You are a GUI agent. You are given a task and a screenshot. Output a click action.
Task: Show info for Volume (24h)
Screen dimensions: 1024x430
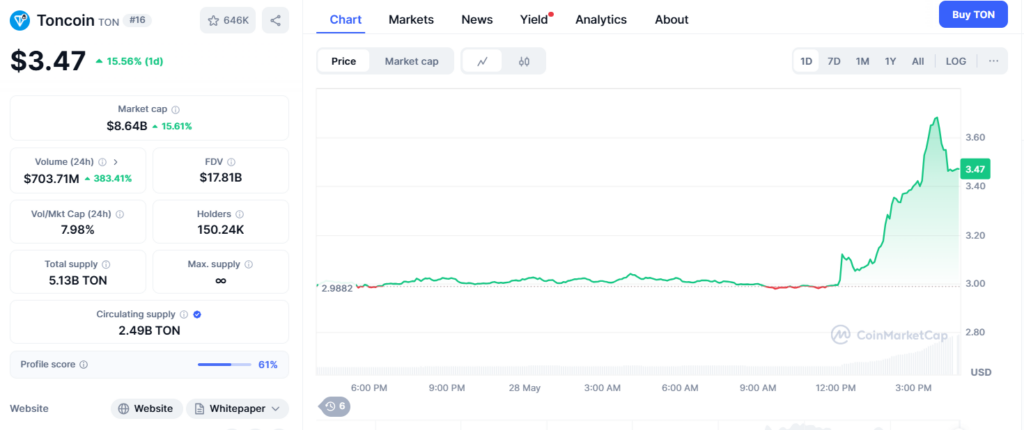tap(103, 162)
